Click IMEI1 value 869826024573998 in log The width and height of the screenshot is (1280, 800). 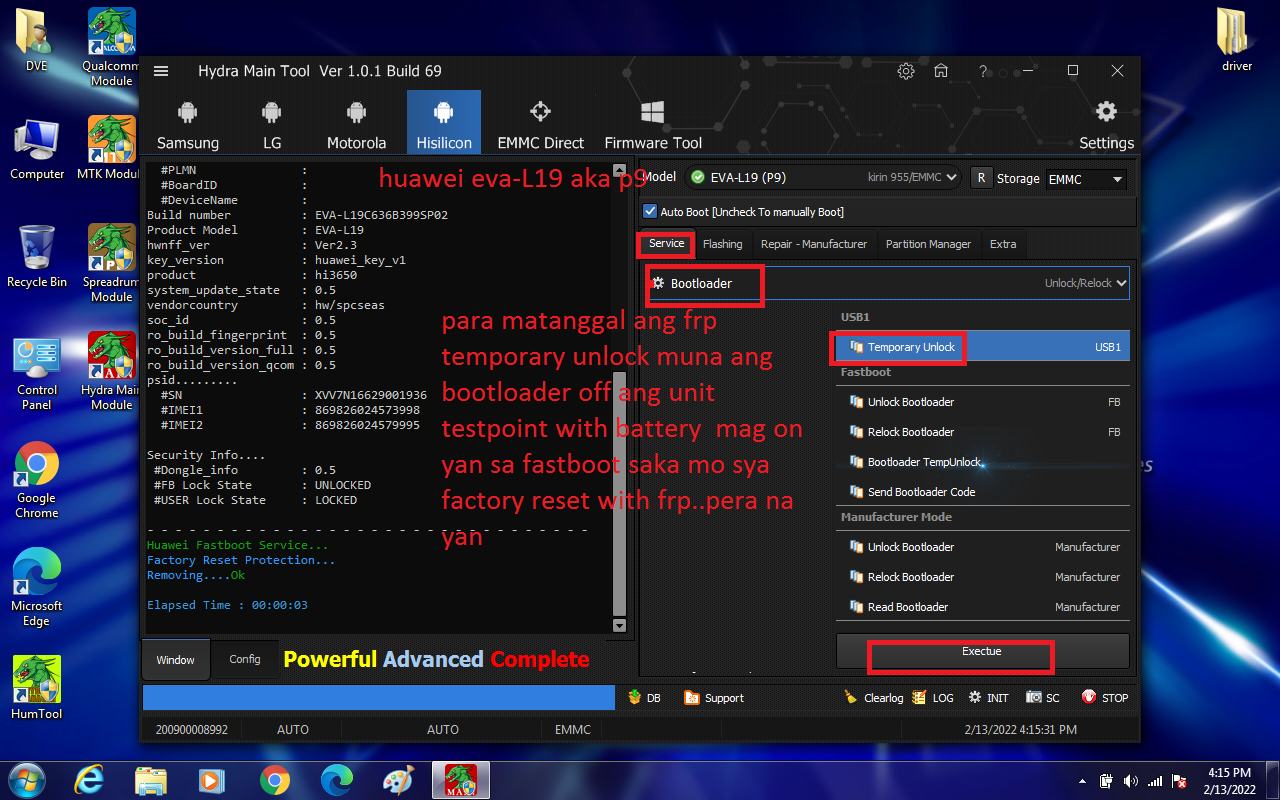tap(367, 410)
